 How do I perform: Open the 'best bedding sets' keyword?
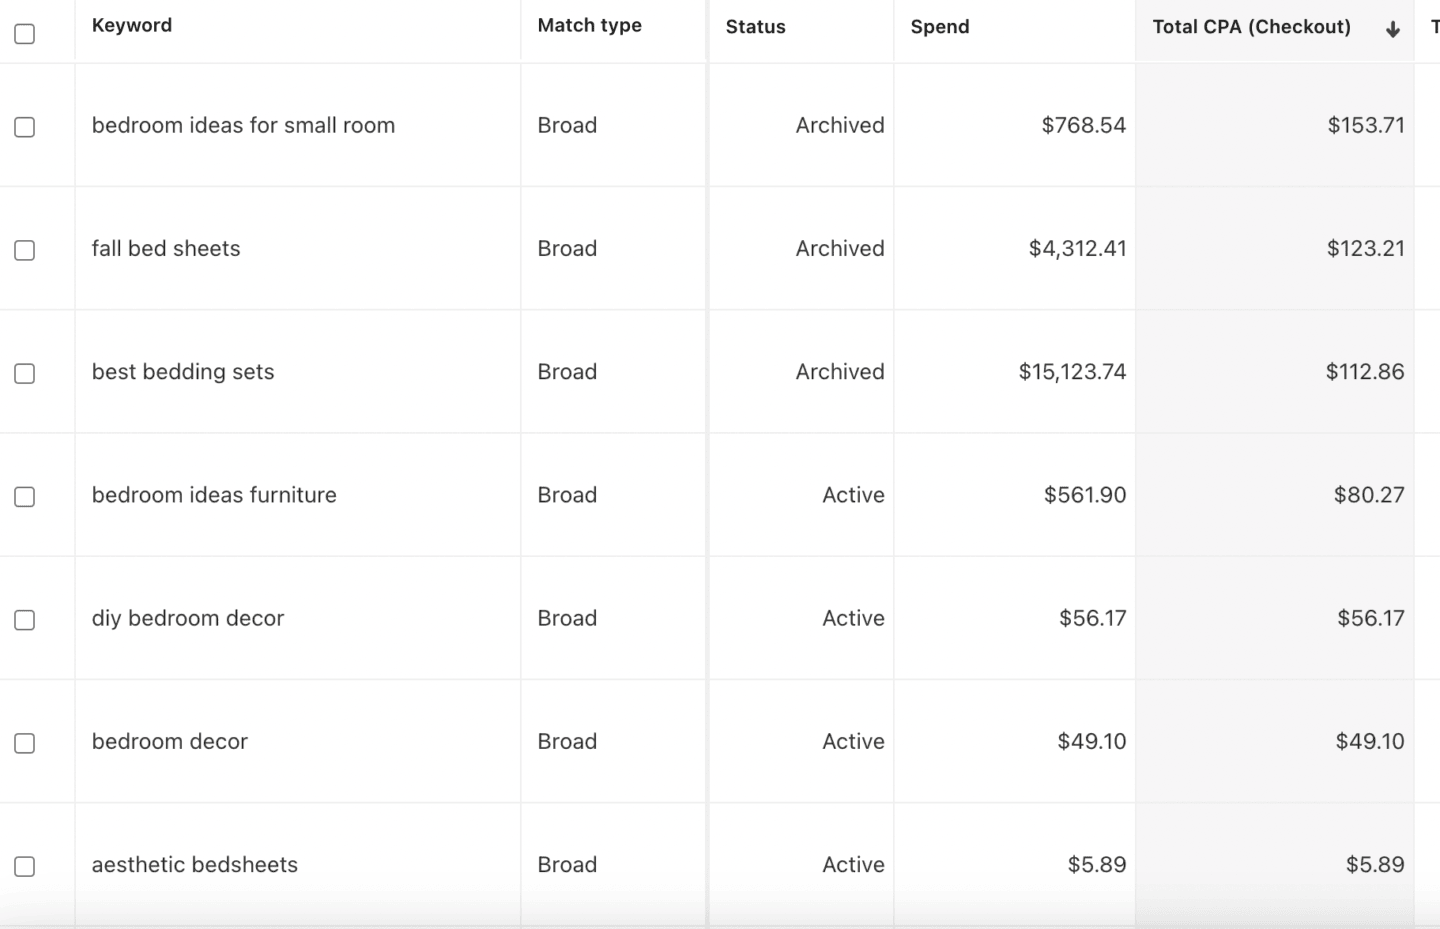tap(183, 372)
